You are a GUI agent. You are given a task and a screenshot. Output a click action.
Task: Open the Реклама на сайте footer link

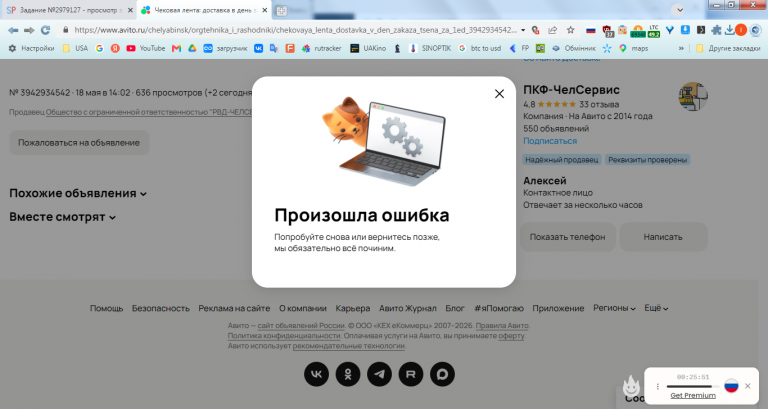coord(234,308)
